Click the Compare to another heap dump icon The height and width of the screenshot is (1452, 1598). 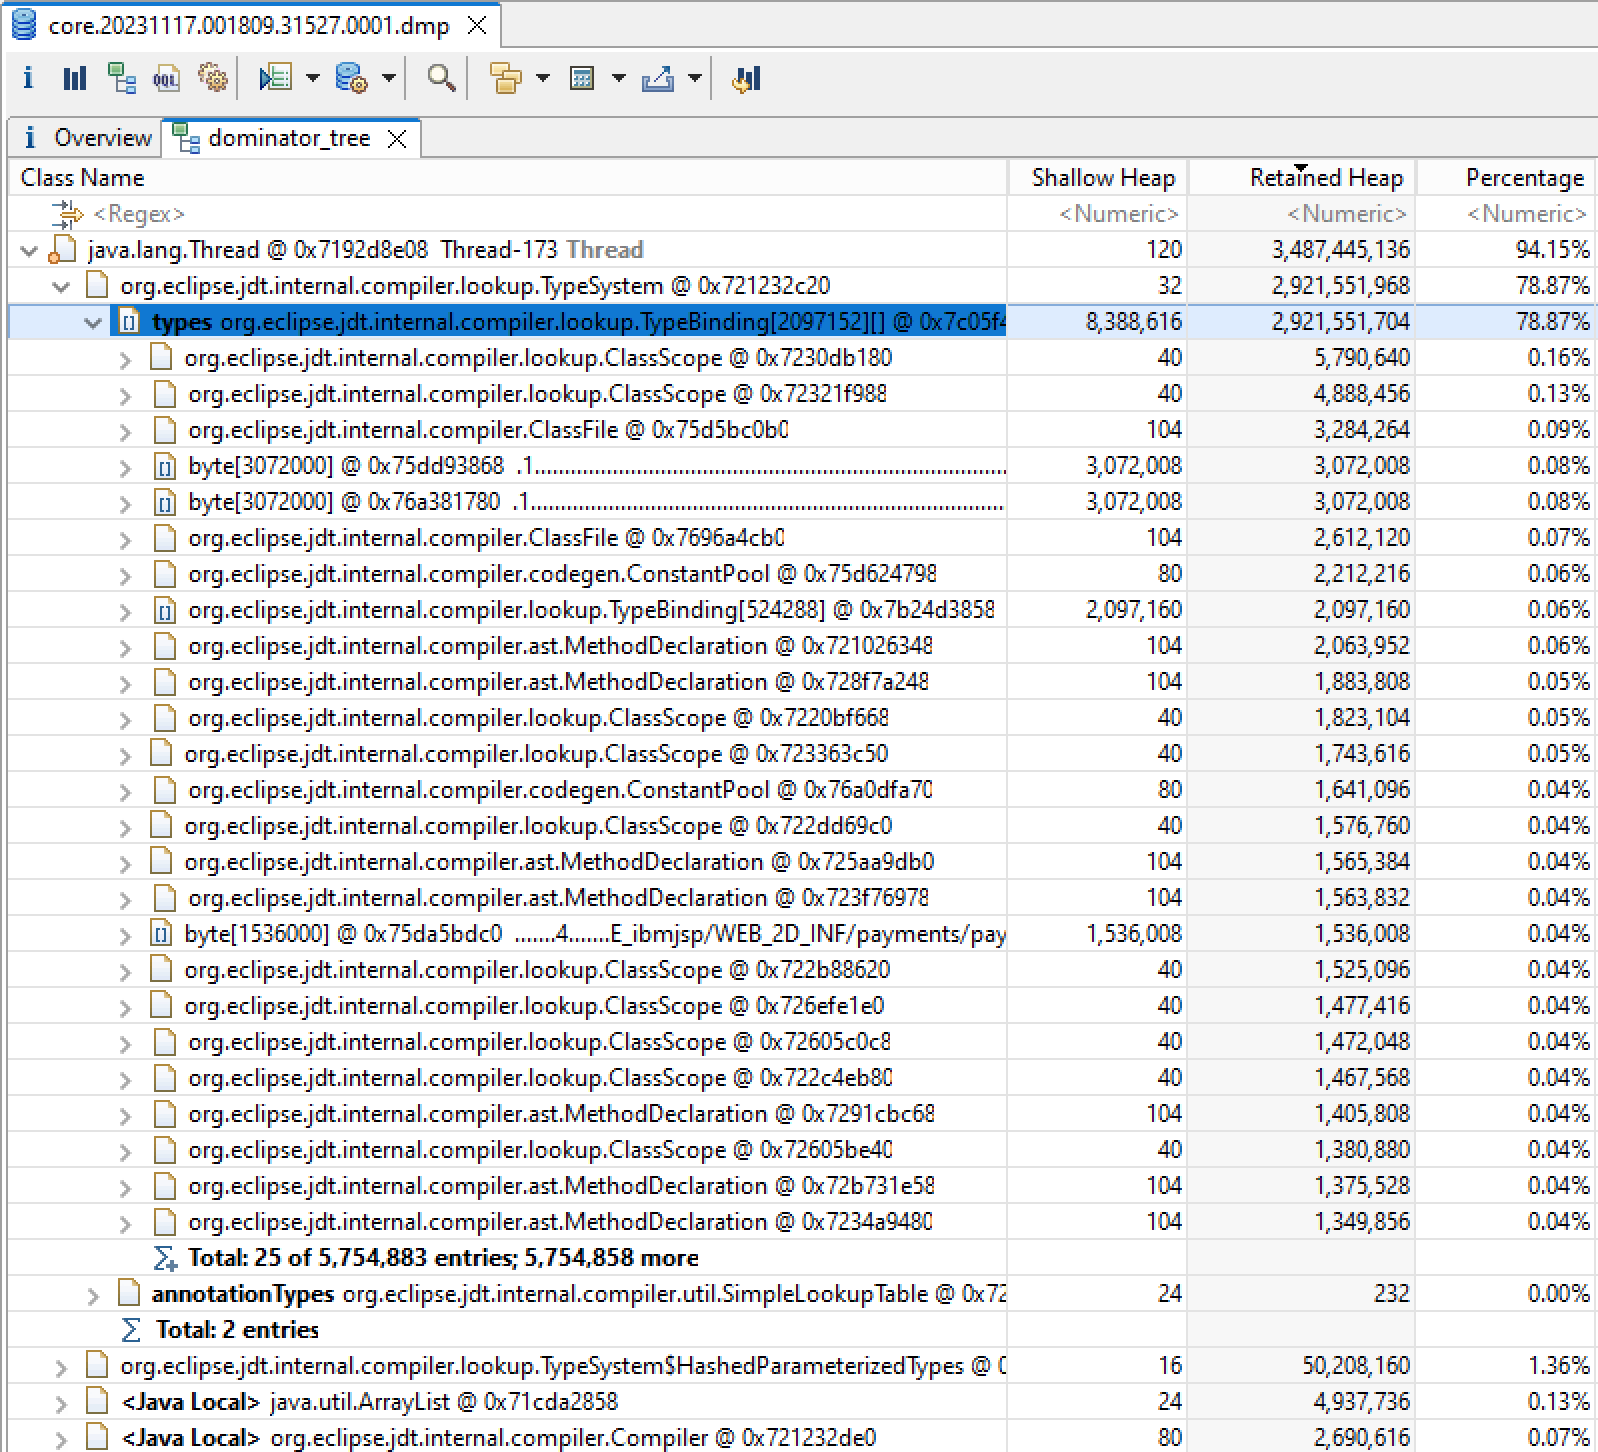coord(746,78)
